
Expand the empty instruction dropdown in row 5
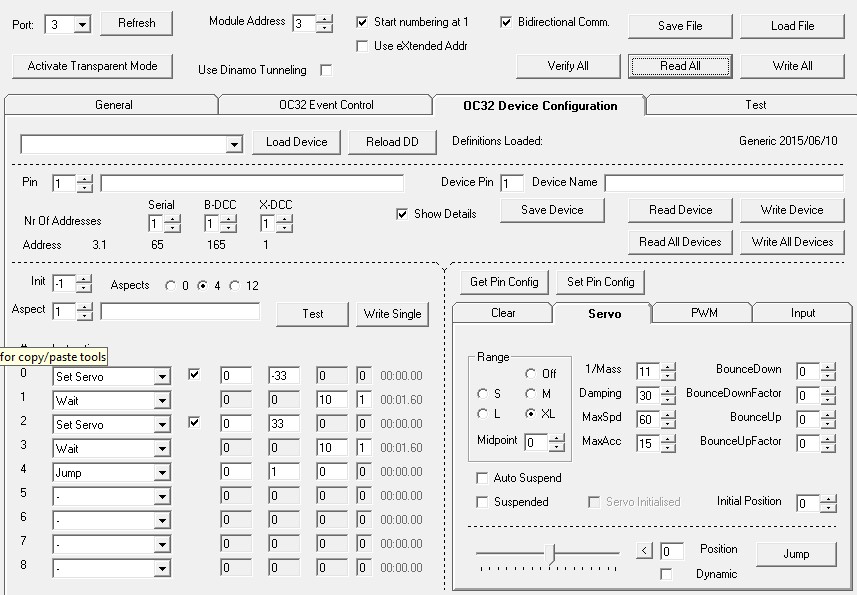click(x=162, y=497)
